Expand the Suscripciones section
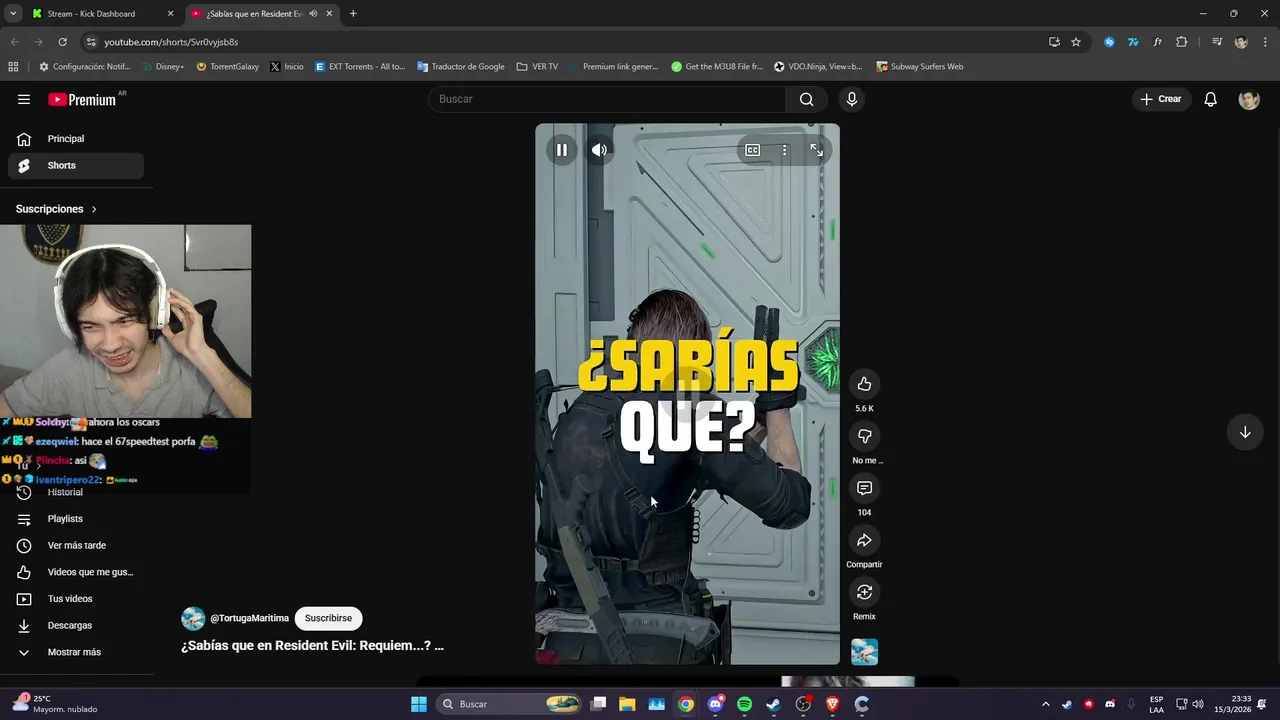 (x=56, y=209)
